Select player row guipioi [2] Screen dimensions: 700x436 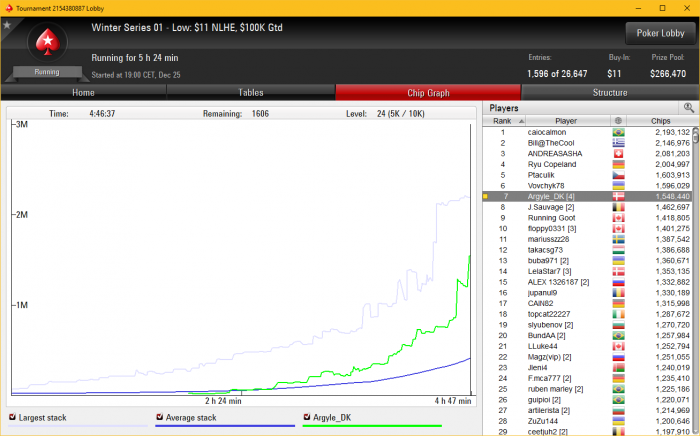click(588, 400)
